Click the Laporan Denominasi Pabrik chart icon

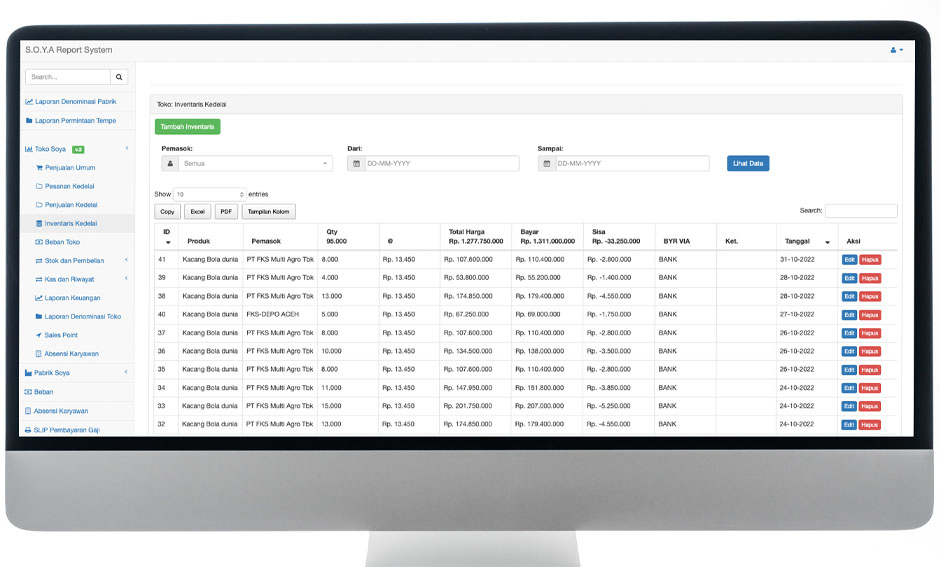(x=29, y=102)
